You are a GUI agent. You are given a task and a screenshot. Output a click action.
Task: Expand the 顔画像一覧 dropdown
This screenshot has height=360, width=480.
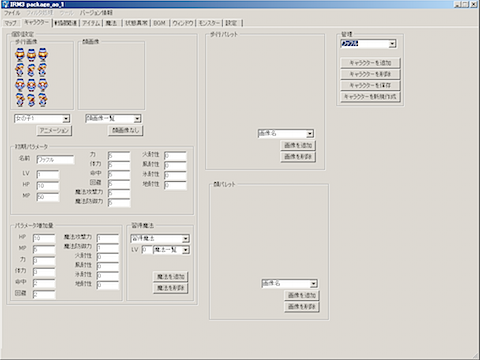tap(137, 119)
